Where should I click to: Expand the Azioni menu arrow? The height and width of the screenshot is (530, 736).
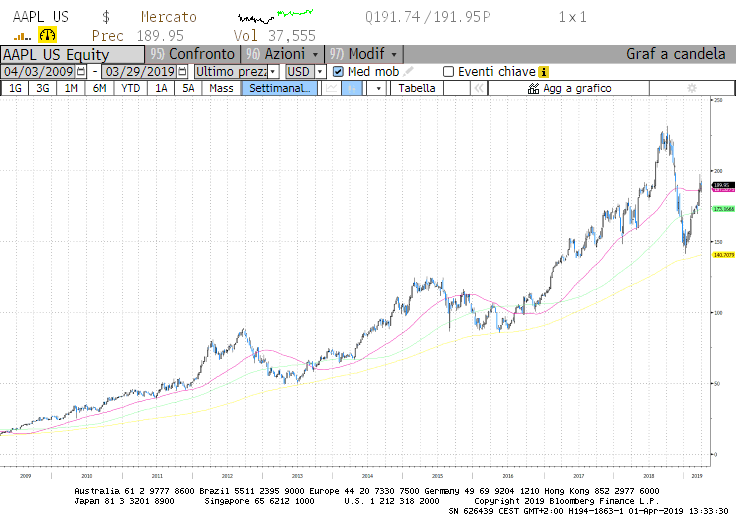coord(315,55)
